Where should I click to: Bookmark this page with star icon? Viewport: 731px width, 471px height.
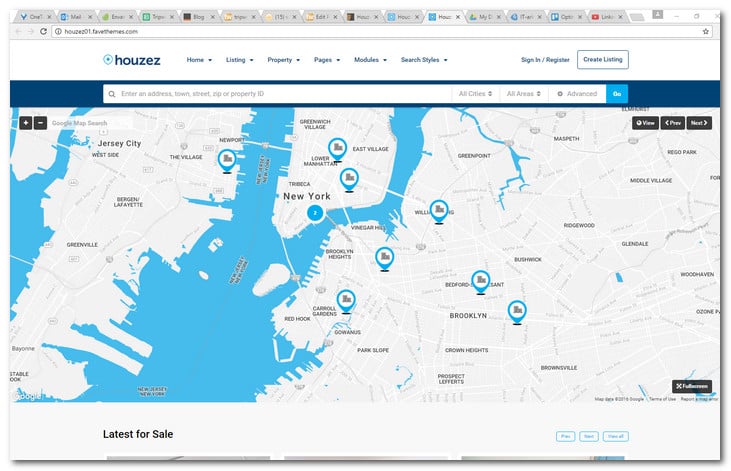coord(706,31)
